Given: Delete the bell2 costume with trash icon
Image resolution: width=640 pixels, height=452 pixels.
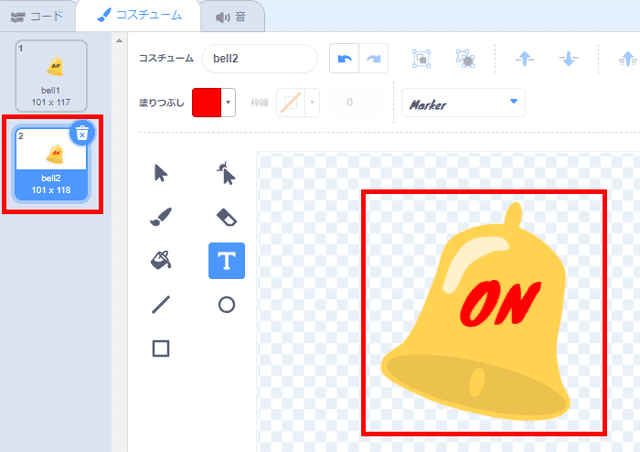Looking at the screenshot, I should pyautogui.click(x=83, y=134).
